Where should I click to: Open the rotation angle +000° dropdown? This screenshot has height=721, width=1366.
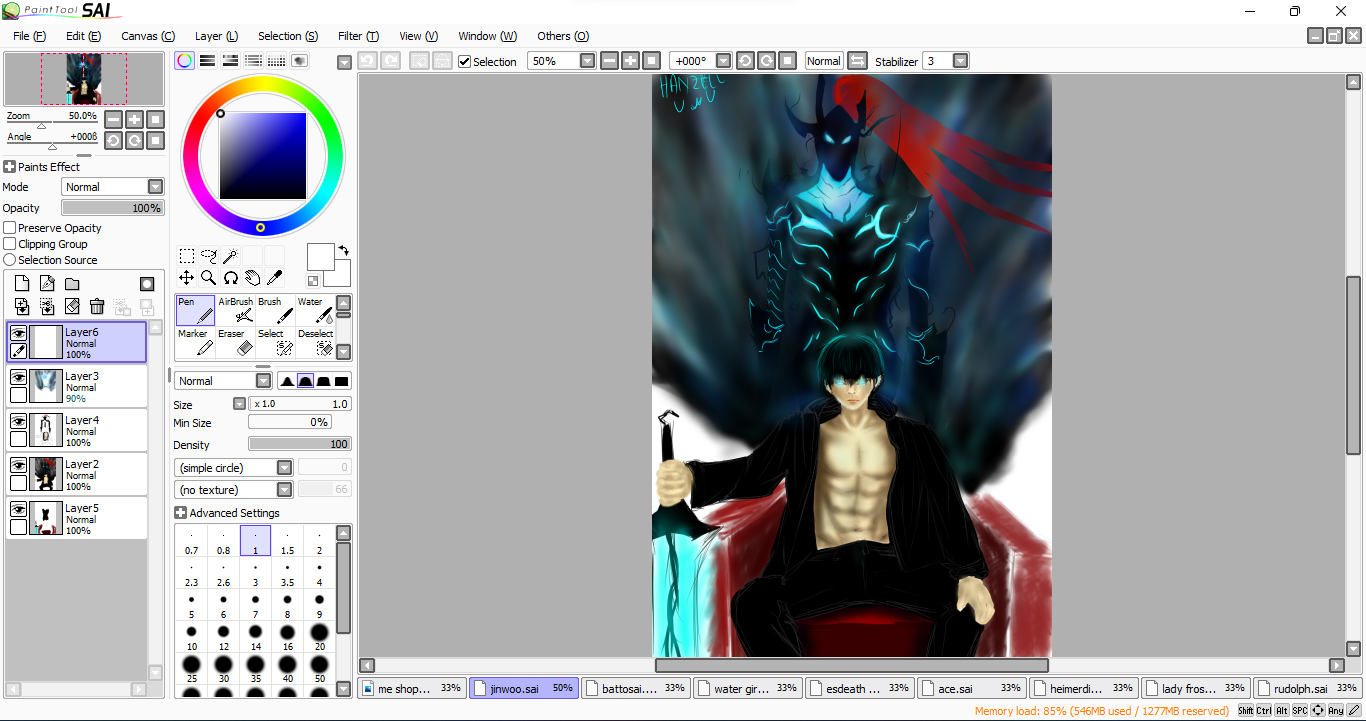724,61
